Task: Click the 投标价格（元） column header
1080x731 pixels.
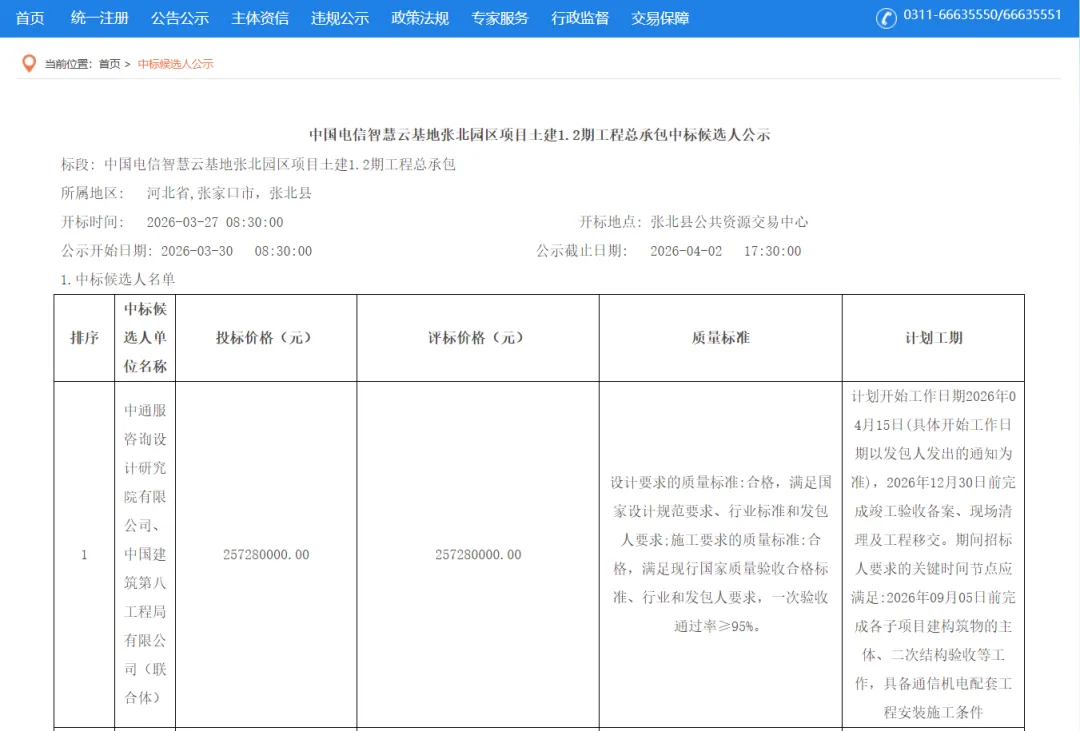Action: point(266,338)
